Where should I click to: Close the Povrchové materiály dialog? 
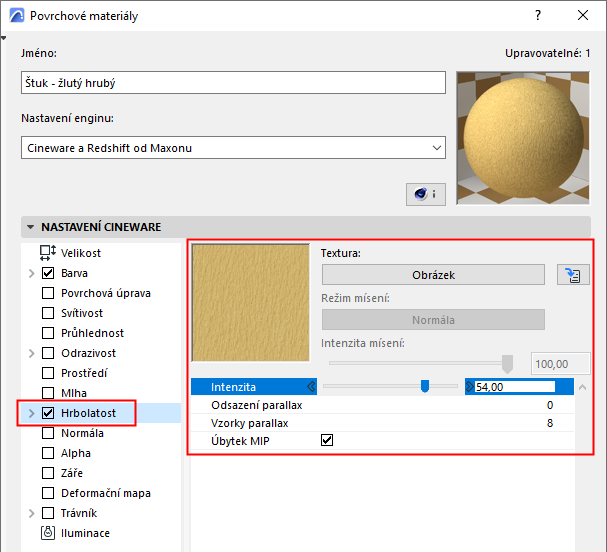[x=583, y=15]
